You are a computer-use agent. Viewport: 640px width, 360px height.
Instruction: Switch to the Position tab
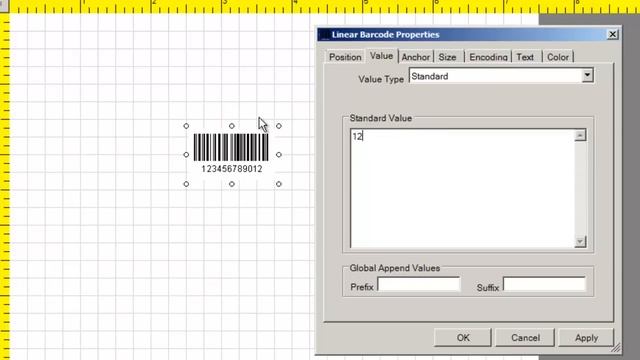(345, 57)
